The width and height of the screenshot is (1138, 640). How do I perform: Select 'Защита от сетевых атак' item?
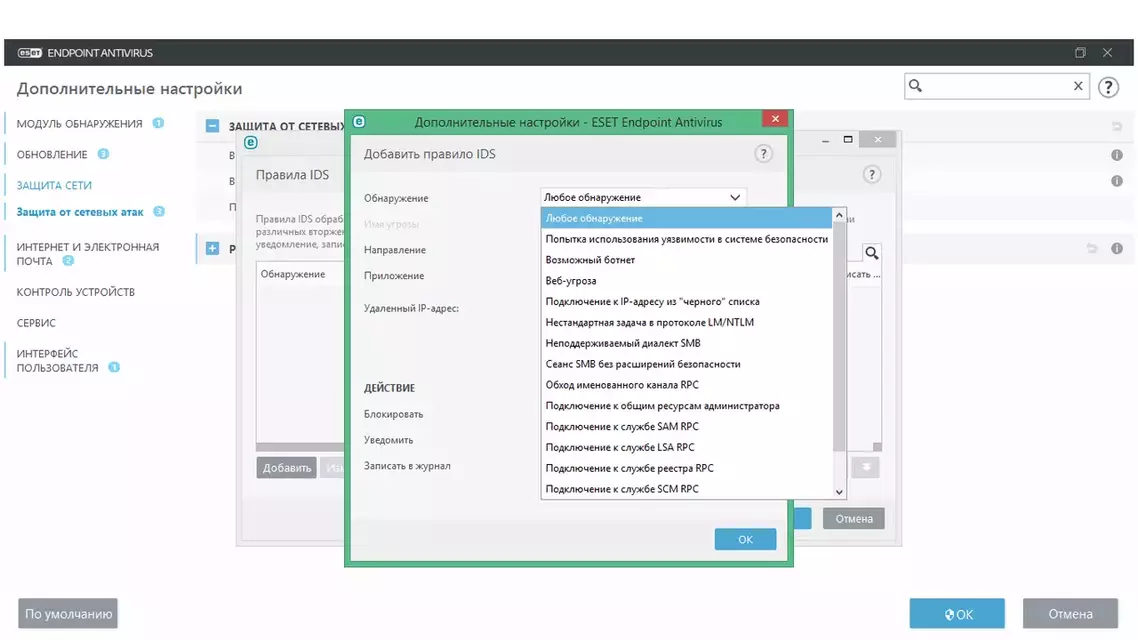(80, 213)
